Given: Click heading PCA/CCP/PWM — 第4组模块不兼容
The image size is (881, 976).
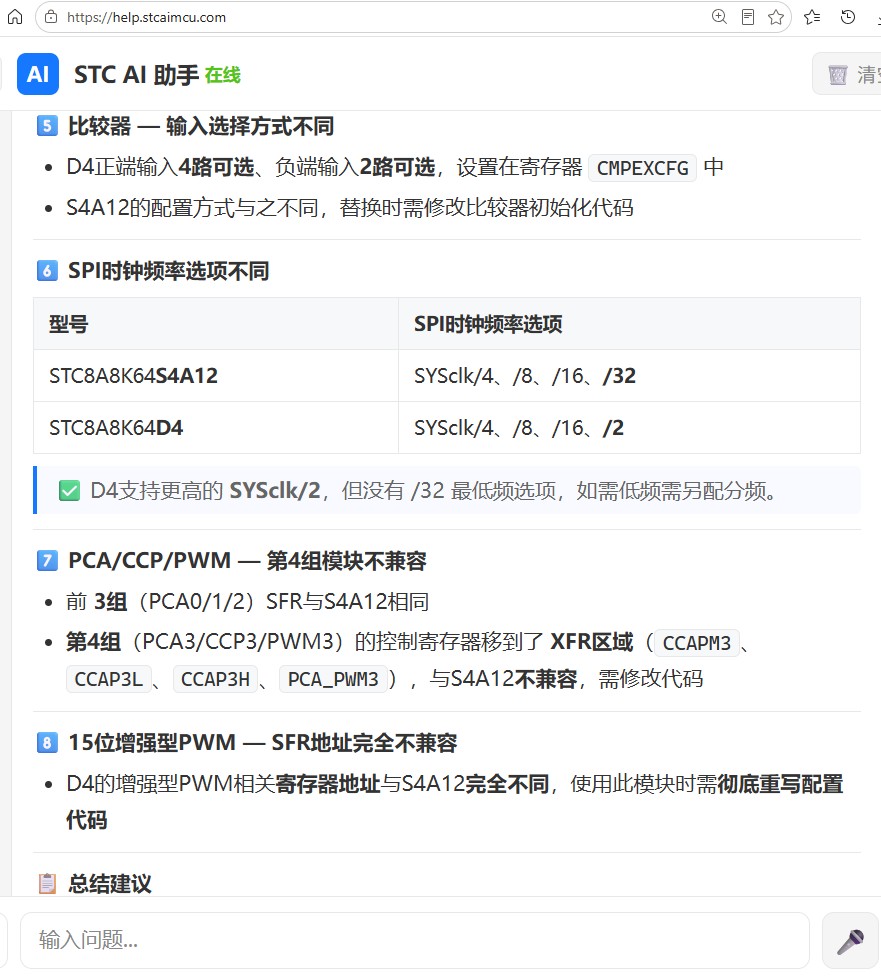Looking at the screenshot, I should [x=247, y=560].
